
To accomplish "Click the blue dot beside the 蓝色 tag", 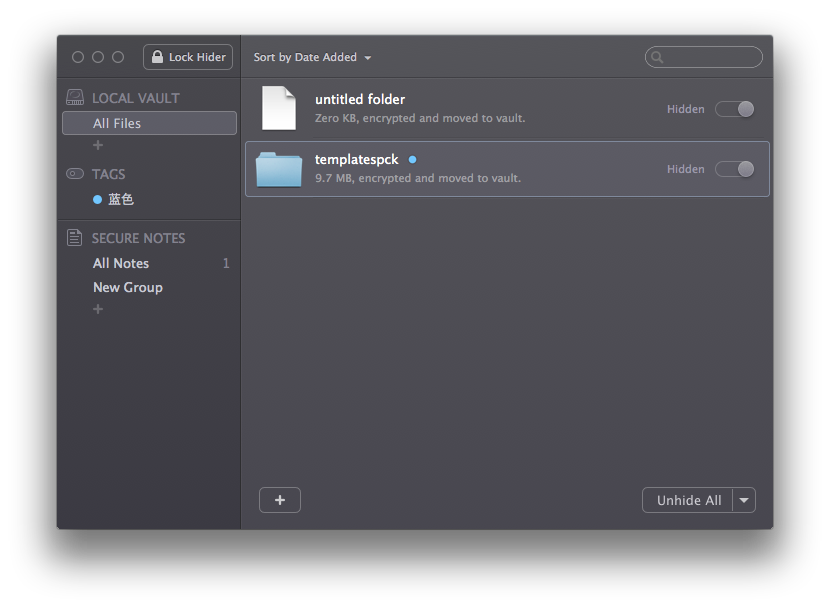I will pos(97,199).
